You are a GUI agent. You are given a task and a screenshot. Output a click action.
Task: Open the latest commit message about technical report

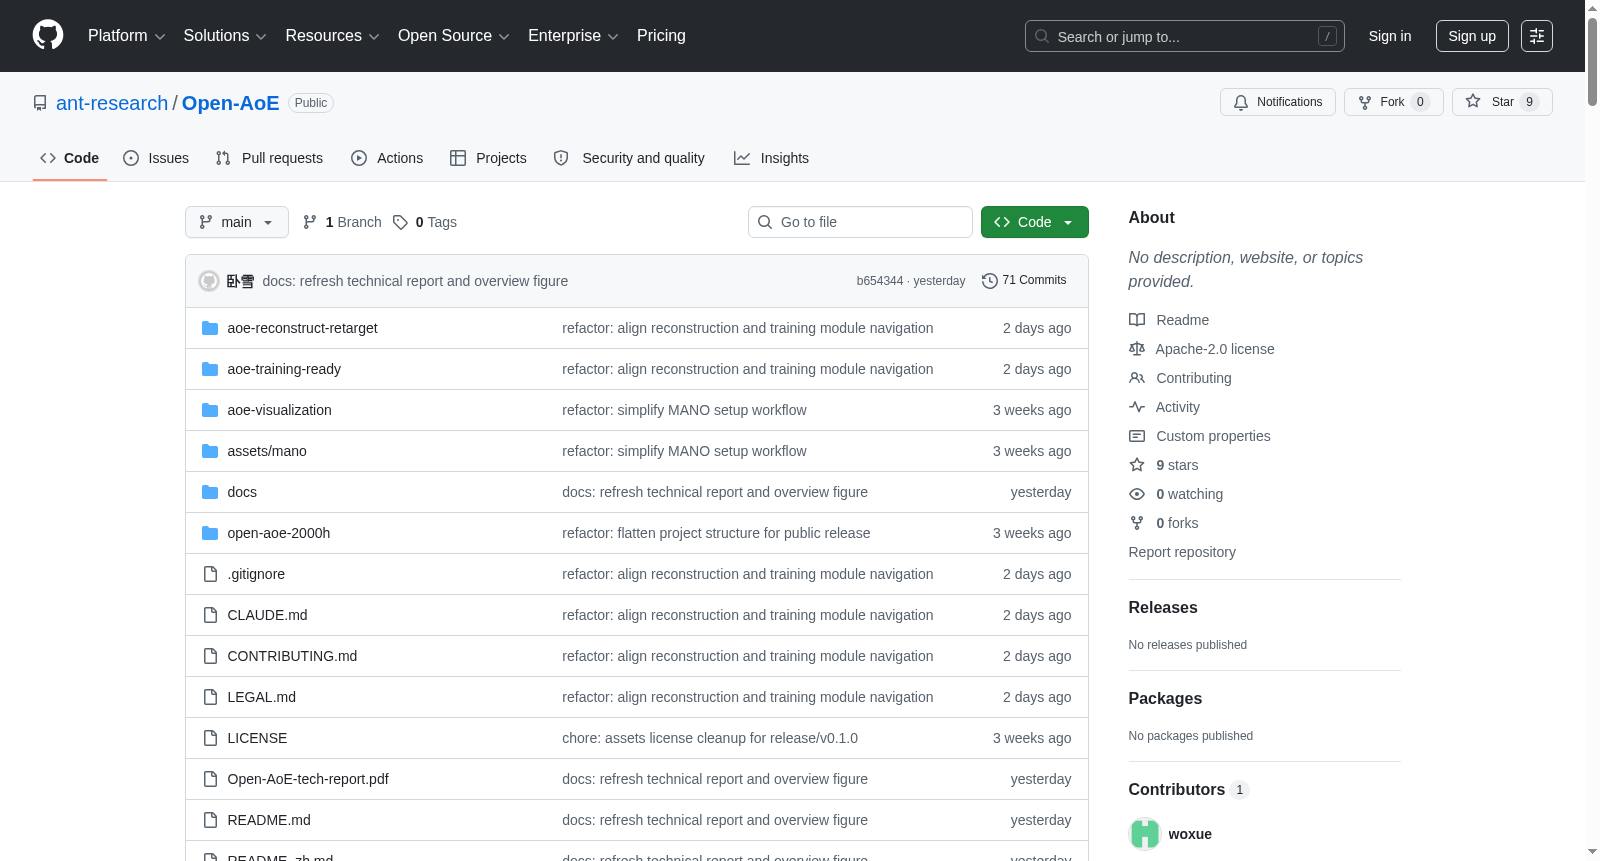coord(415,281)
